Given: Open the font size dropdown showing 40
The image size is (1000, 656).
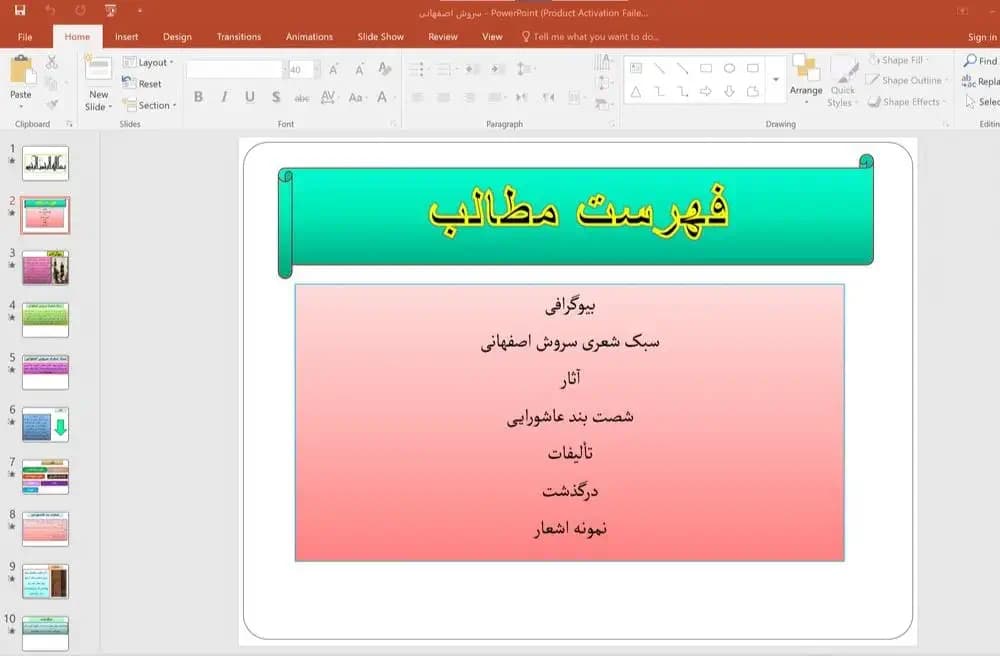Looking at the screenshot, I should tap(316, 69).
